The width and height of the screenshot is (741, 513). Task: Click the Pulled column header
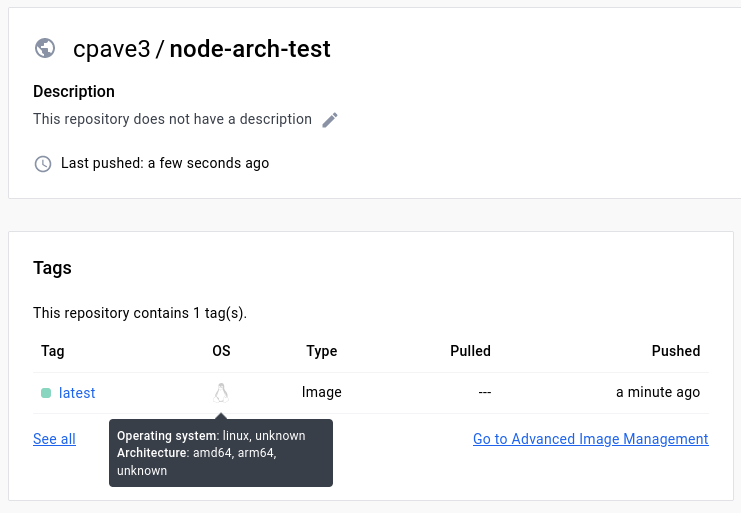point(470,351)
